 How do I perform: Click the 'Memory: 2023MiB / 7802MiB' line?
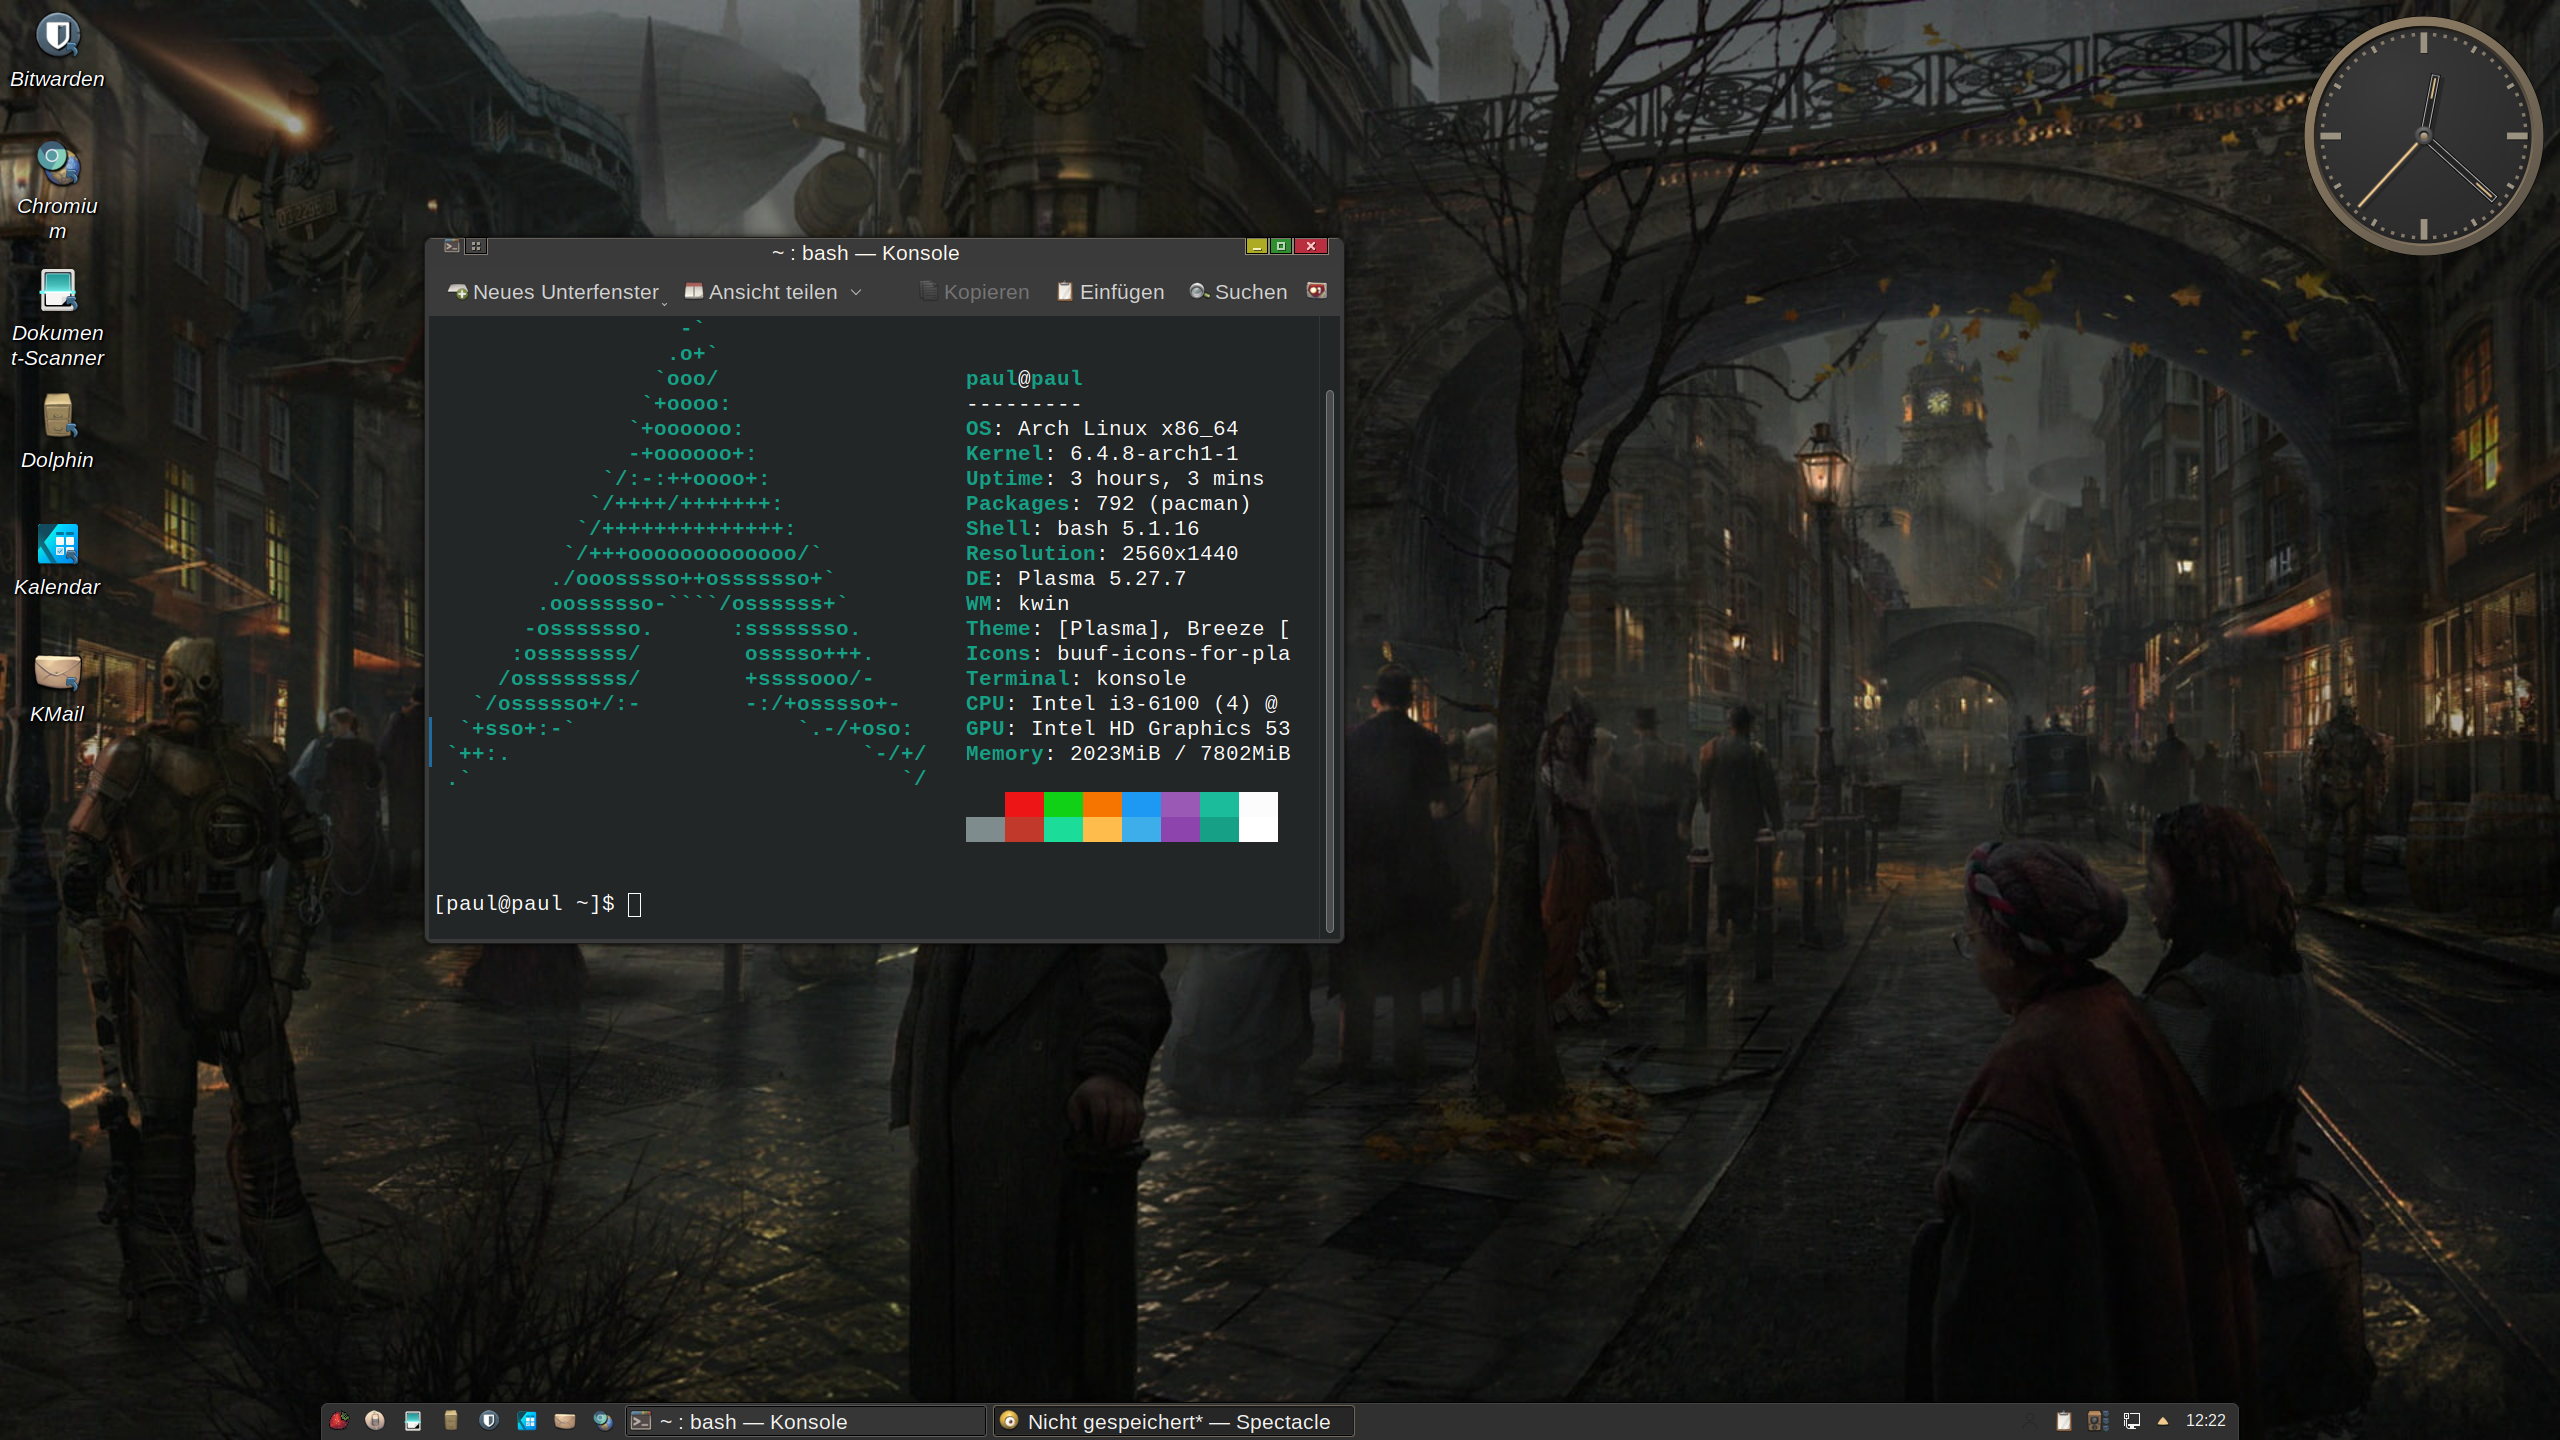(x=1128, y=754)
